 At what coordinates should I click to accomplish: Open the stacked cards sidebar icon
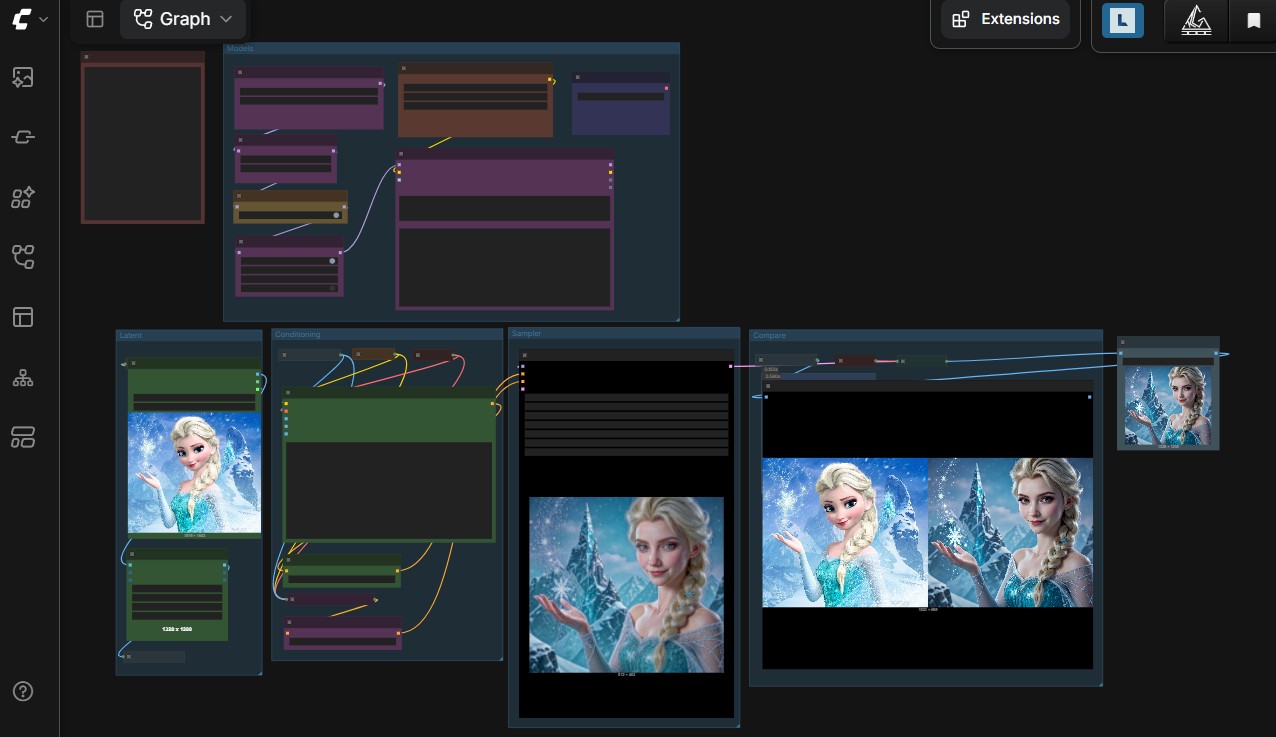(x=23, y=436)
